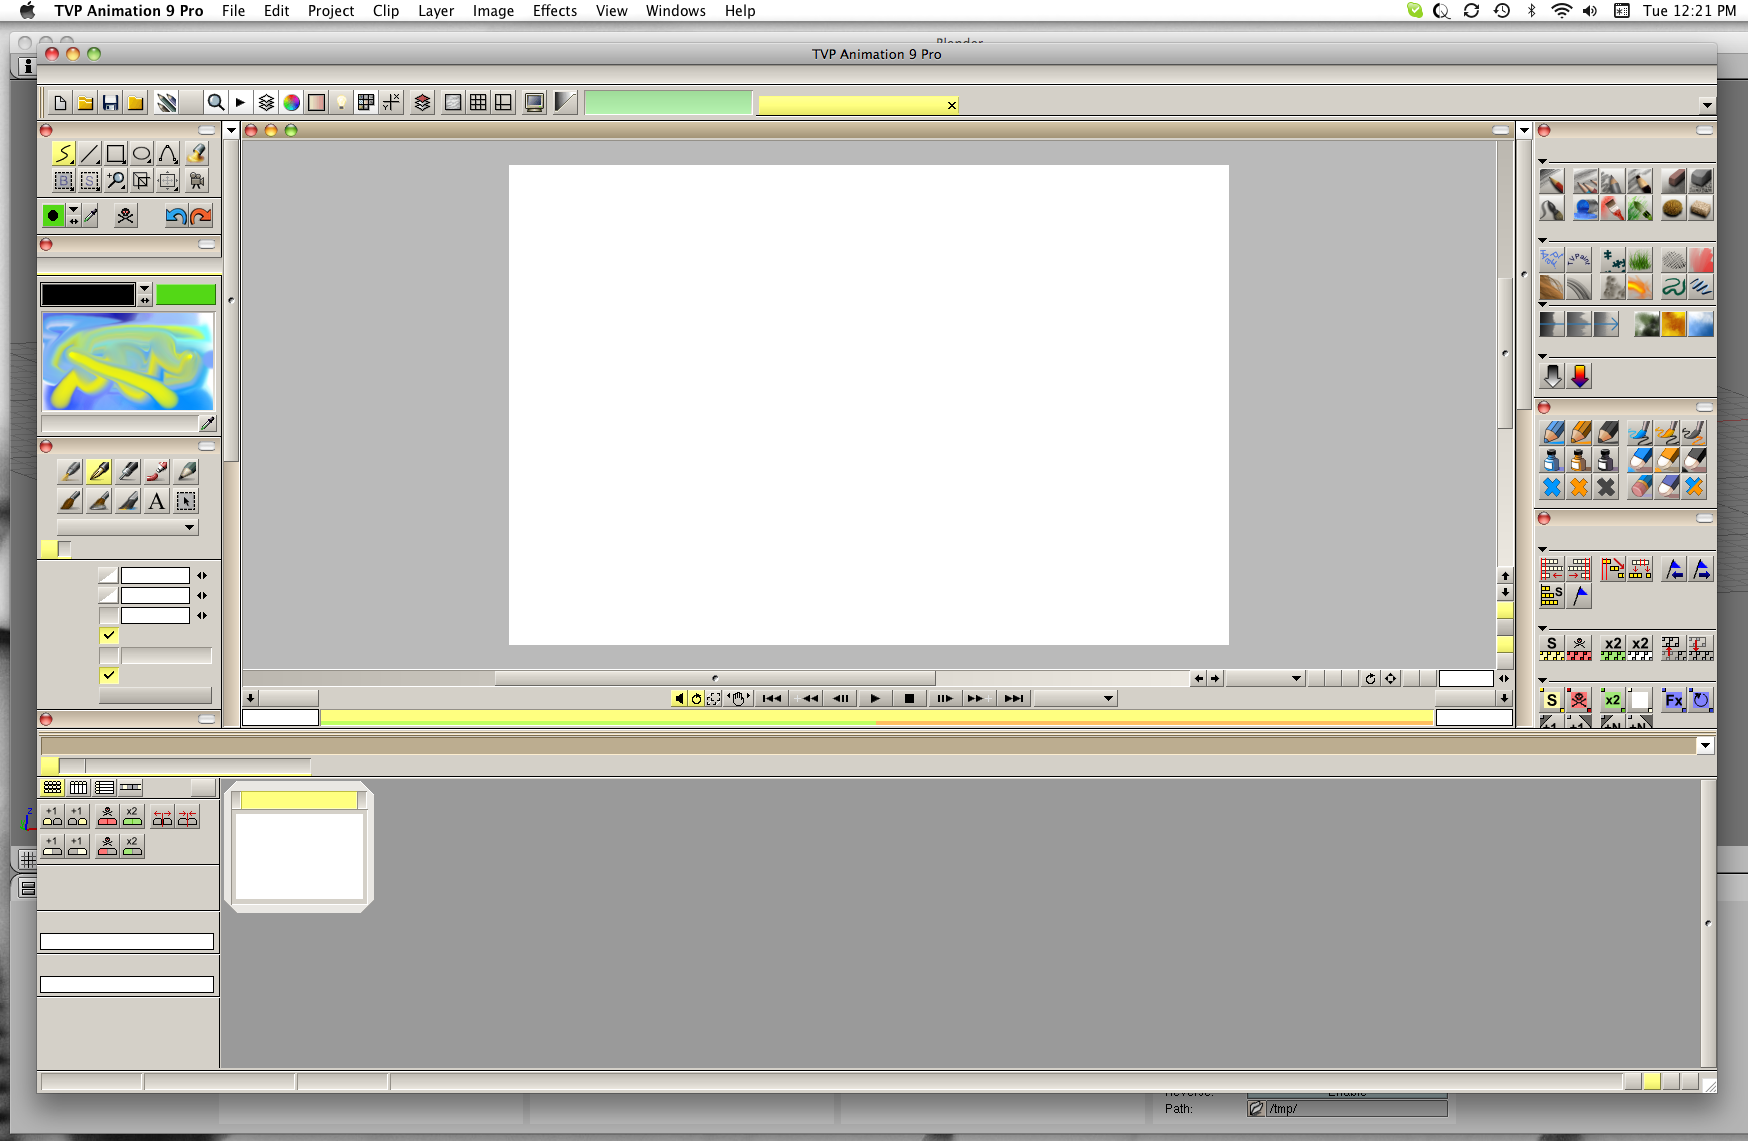Open the main toolbar overflow arrow at far right

1706,105
